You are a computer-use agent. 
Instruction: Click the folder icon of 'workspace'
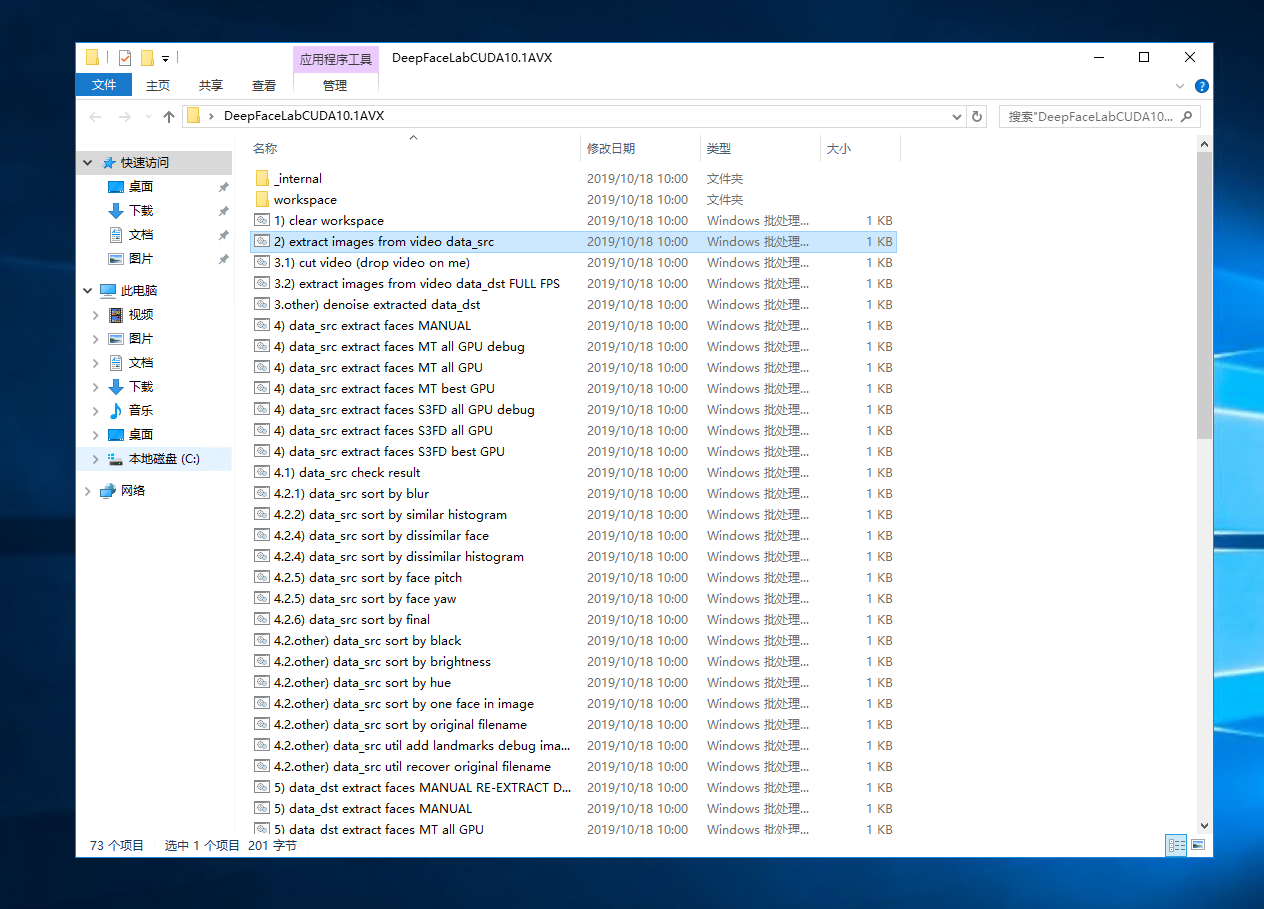pyautogui.click(x=262, y=199)
